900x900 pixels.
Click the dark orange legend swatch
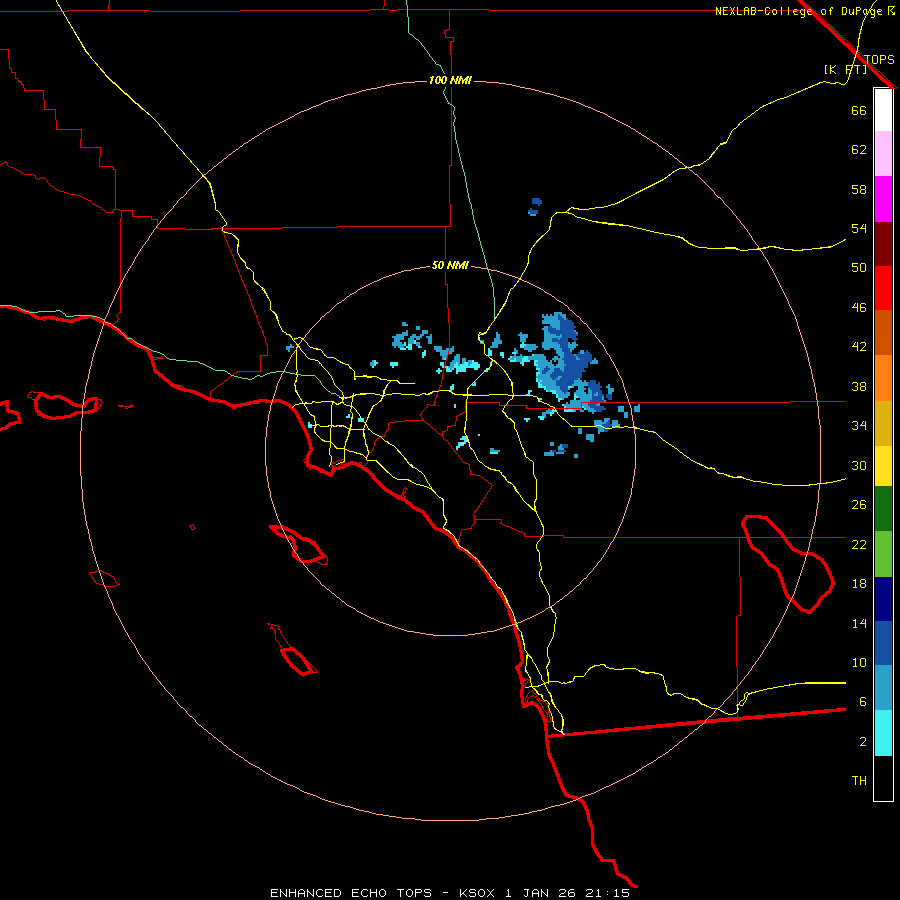[x=883, y=332]
